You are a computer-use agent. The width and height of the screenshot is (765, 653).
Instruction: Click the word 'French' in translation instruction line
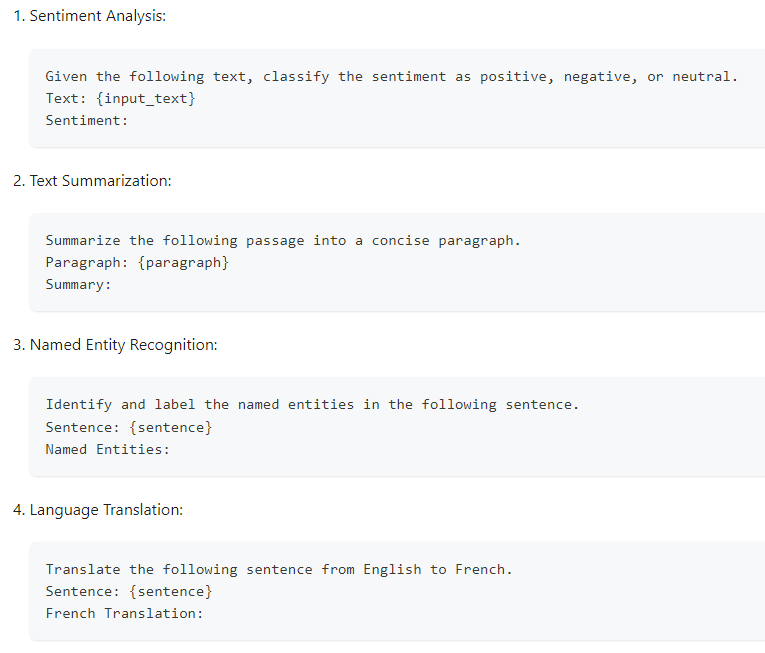[480, 570]
